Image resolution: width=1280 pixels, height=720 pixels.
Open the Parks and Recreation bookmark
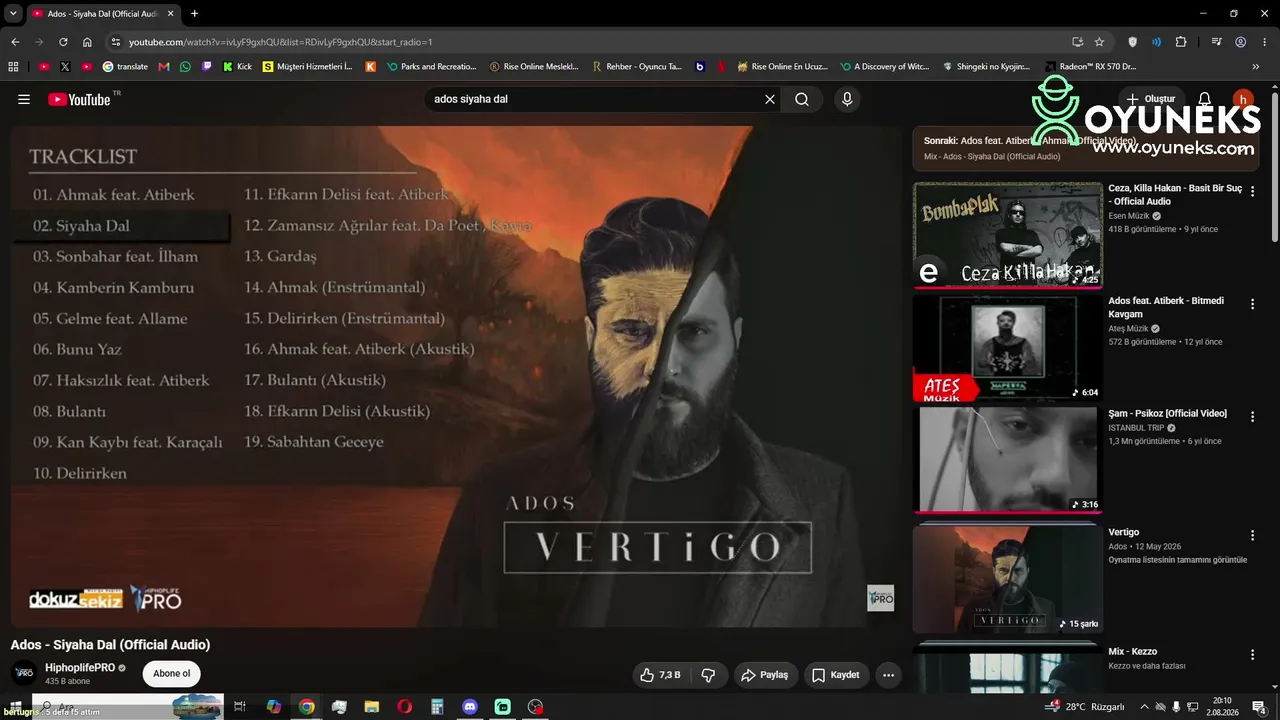coord(431,67)
